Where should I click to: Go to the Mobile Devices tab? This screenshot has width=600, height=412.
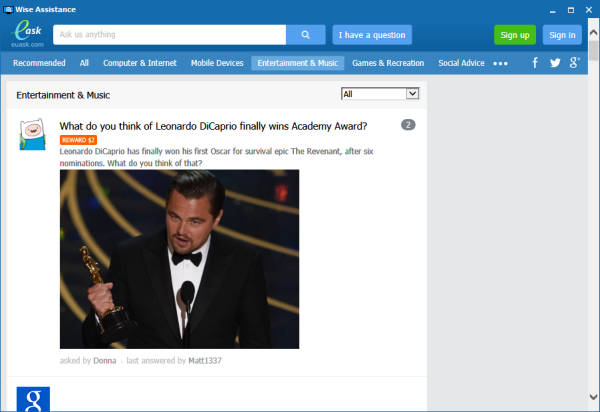coord(217,63)
